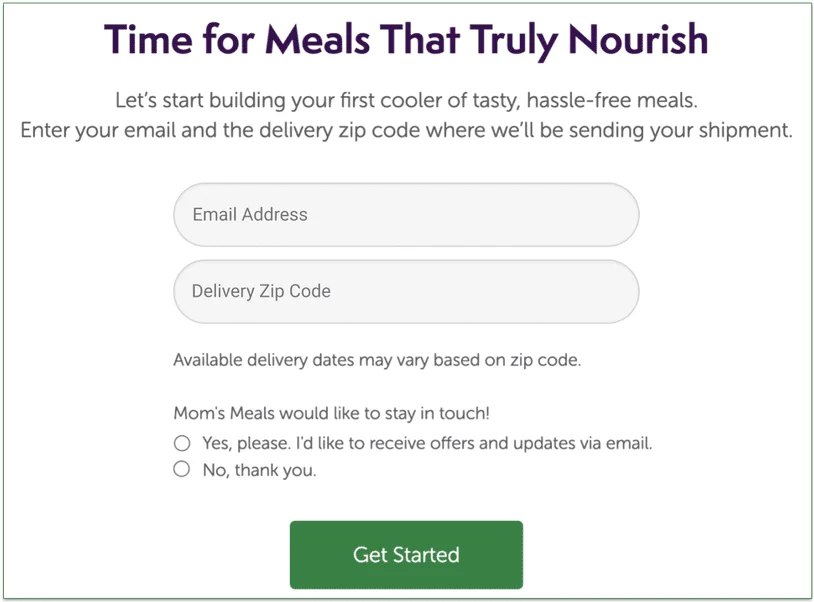The height and width of the screenshot is (602, 814).
Task: Click the 'Time for Meals That Truly Nourish' heading
Action: [x=406, y=40]
